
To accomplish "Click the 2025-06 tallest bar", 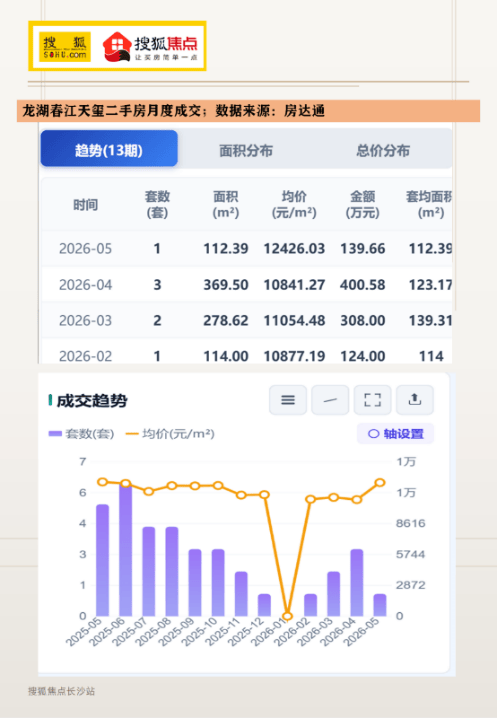I will pos(126,550).
